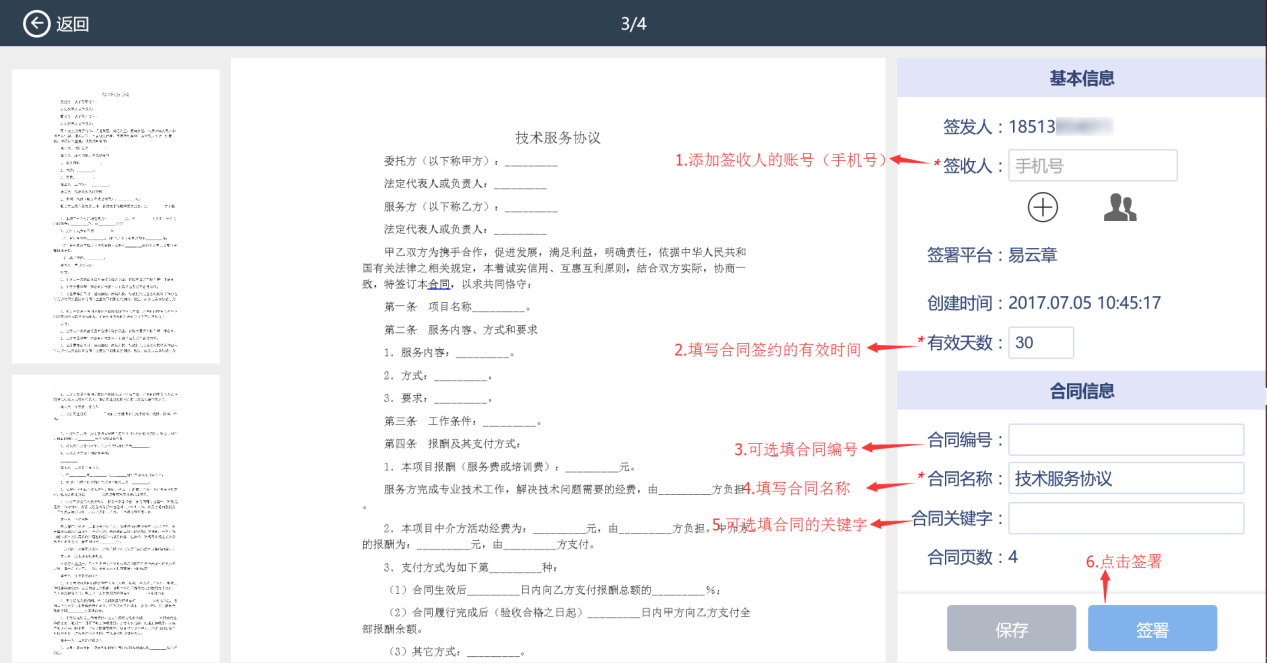Image resolution: width=1267 pixels, height=663 pixels.
Task: Click the plus icon to add recipient
Action: 1043,207
